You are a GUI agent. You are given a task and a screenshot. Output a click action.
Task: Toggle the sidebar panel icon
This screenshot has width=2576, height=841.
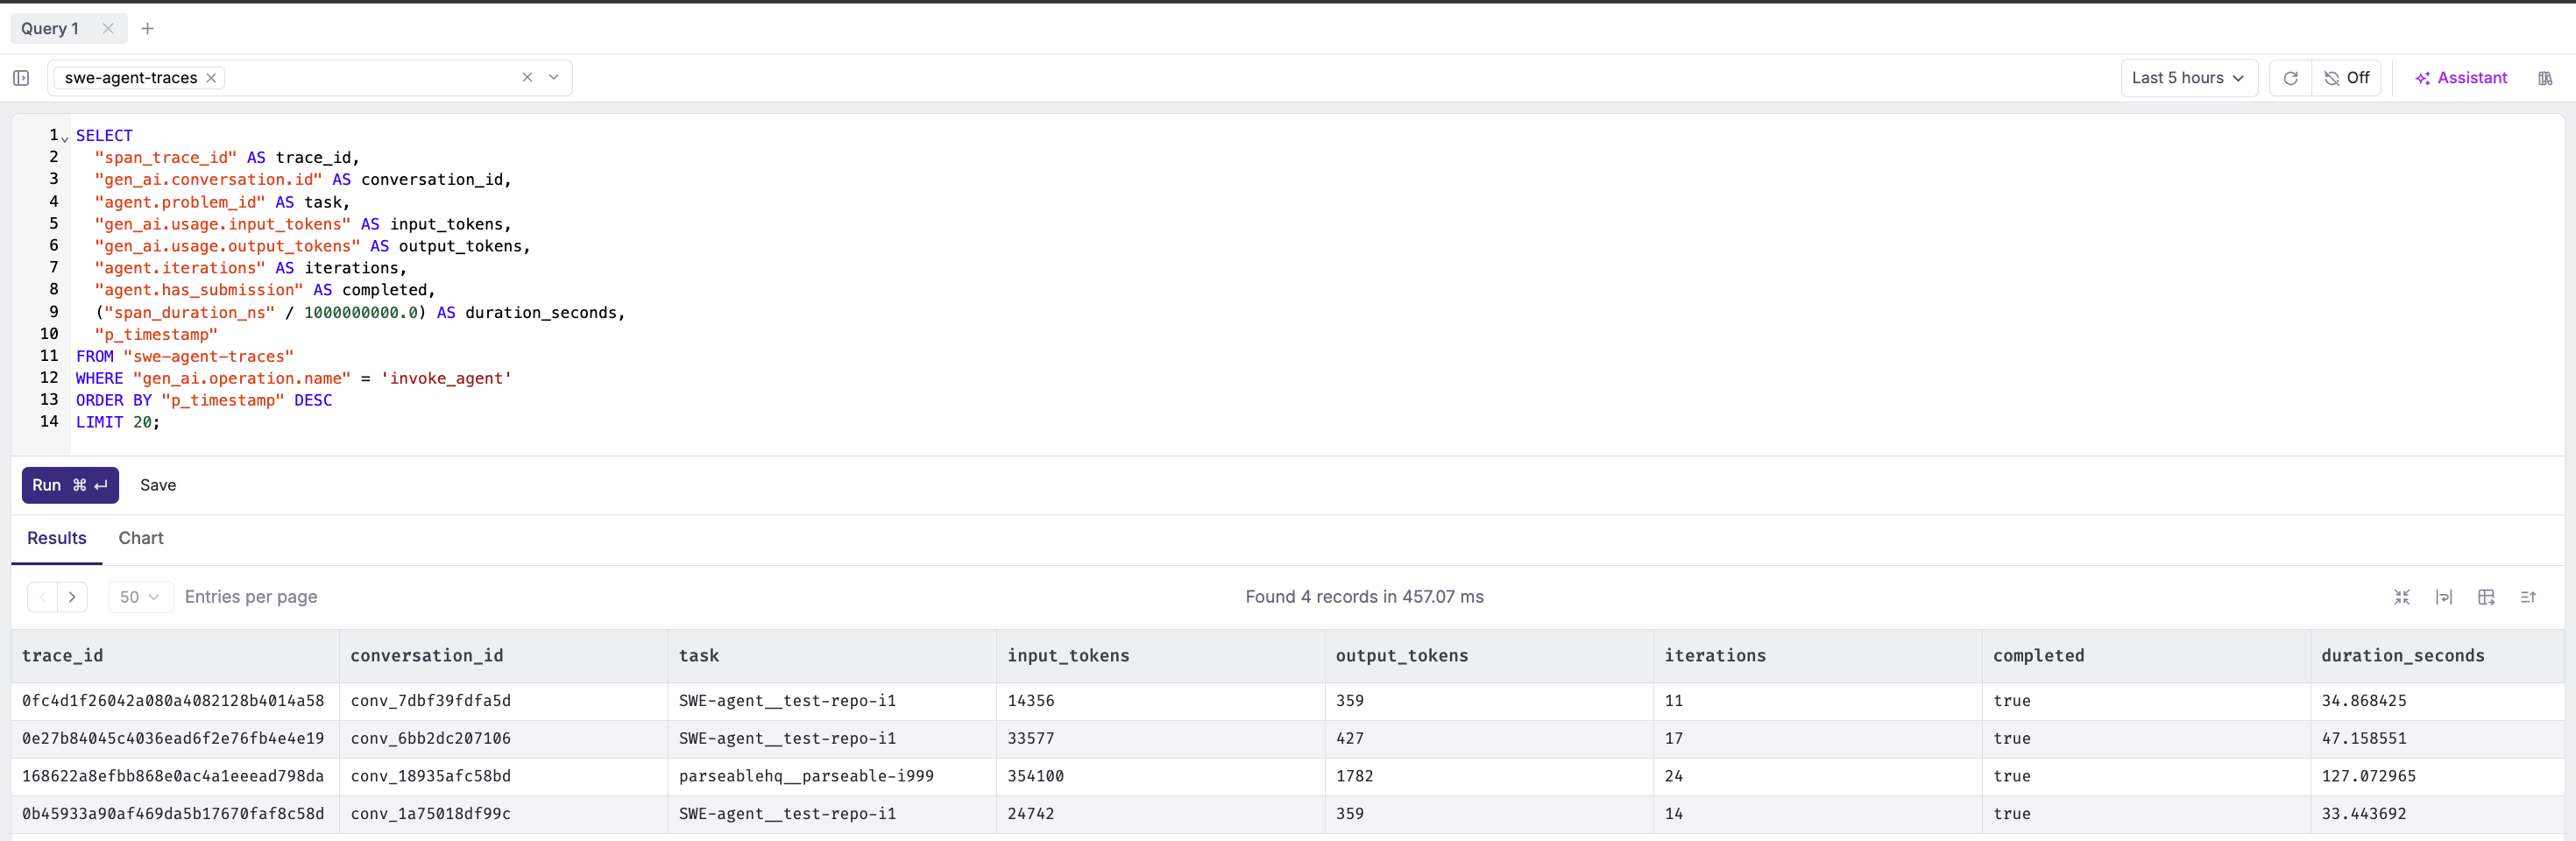21,78
